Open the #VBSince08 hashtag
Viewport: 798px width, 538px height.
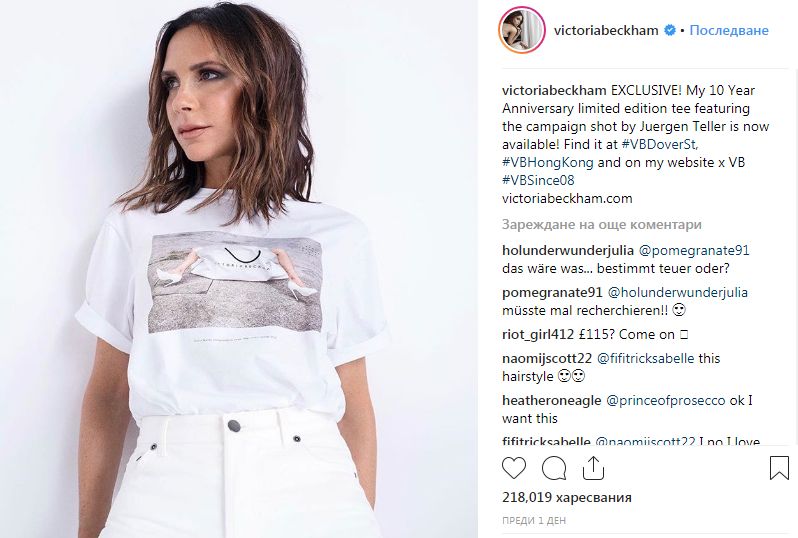(538, 180)
